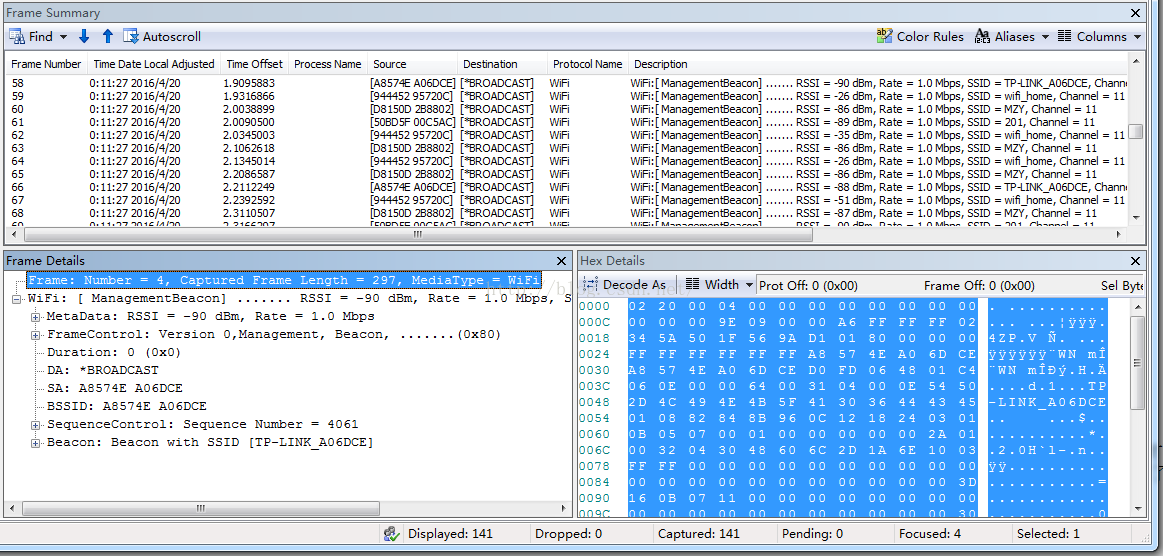This screenshot has width=1163, height=556.
Task: Click the status bar capture icon
Action: [x=392, y=534]
